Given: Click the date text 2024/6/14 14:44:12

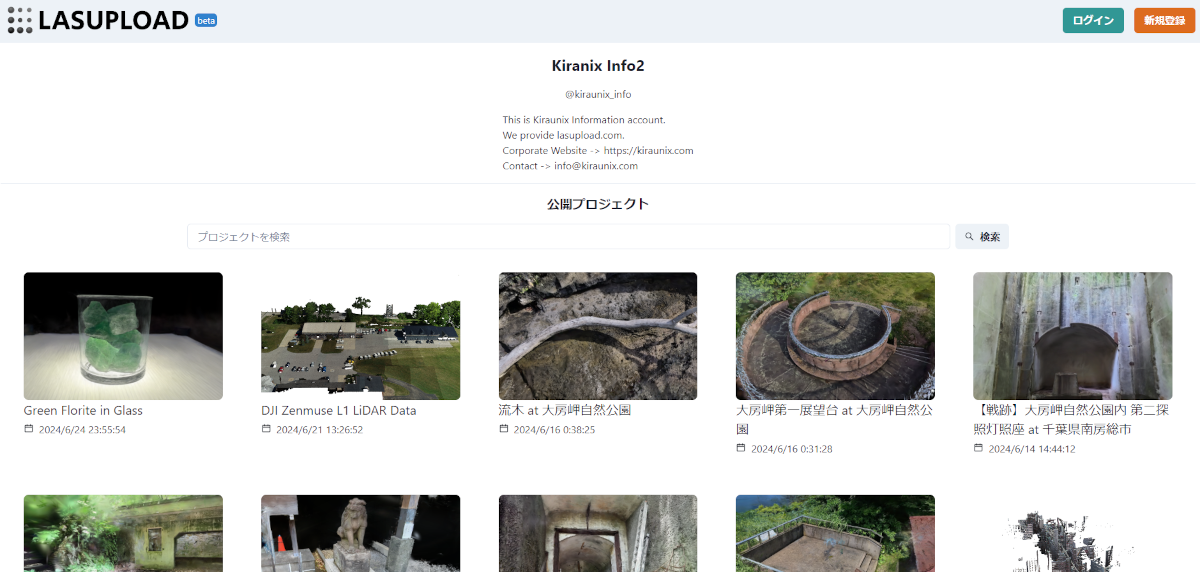Looking at the screenshot, I should [x=1032, y=449].
